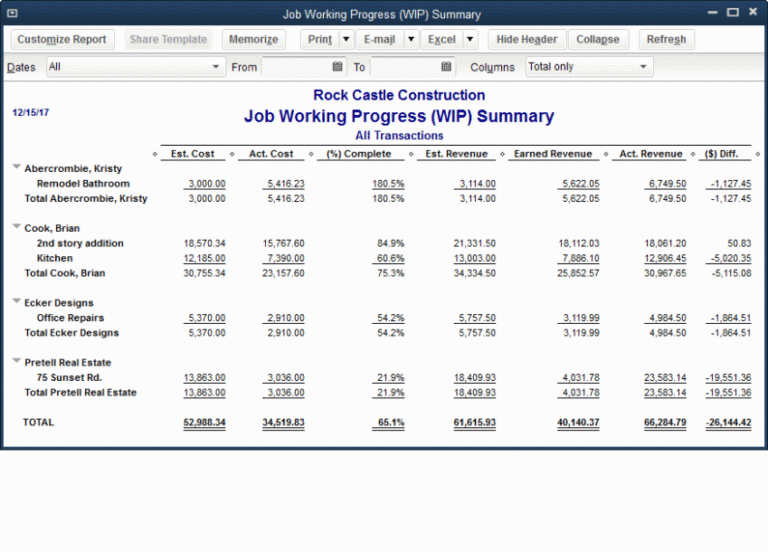
Task: Click total difference value -26,144.42
Action: 728,422
